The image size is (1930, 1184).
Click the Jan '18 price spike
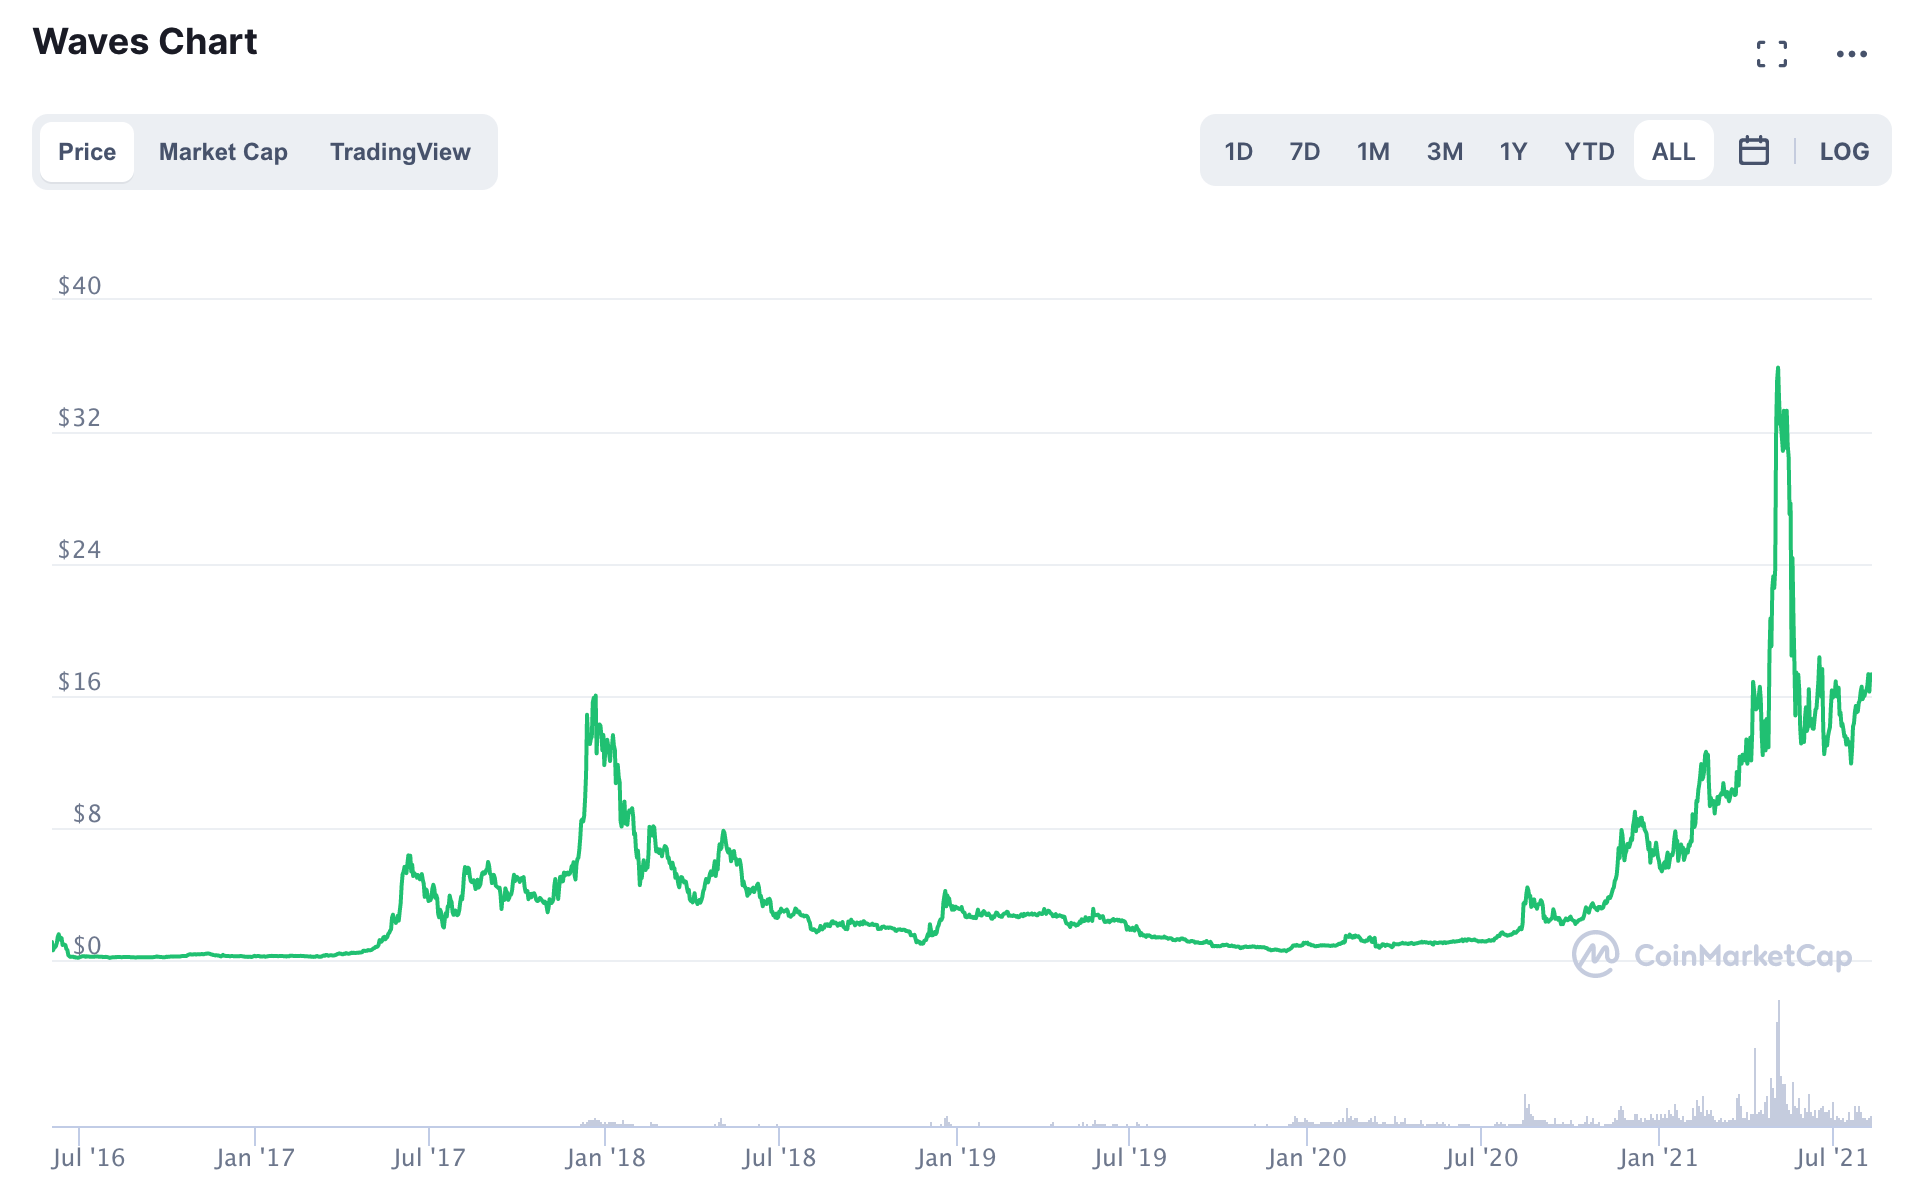coord(595,698)
